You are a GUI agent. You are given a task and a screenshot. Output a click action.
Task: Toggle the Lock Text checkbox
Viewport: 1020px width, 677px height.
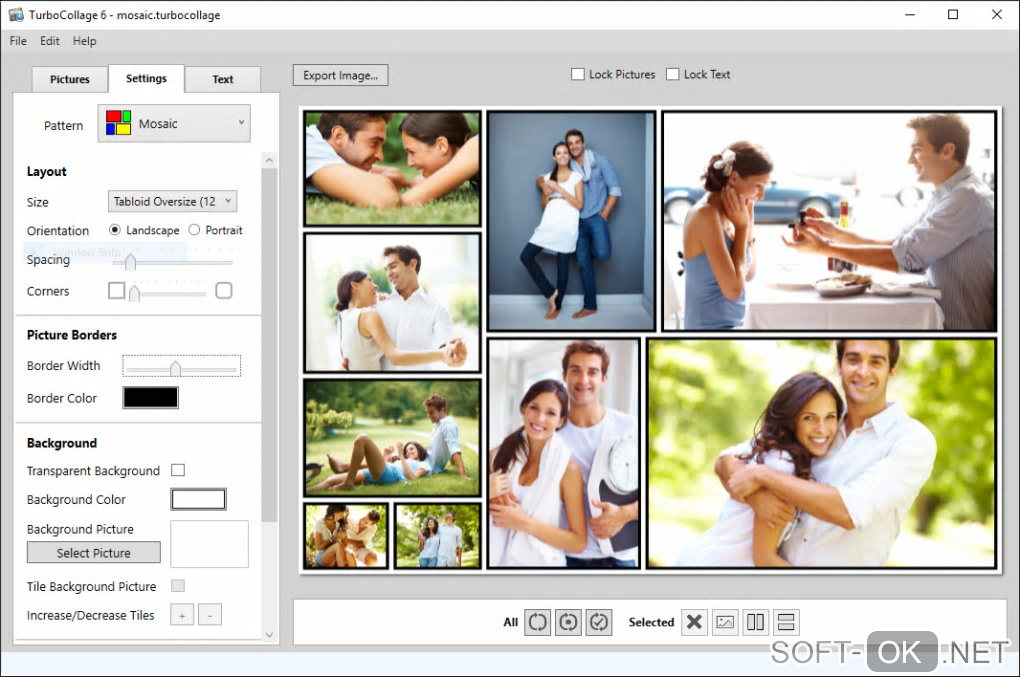[673, 74]
